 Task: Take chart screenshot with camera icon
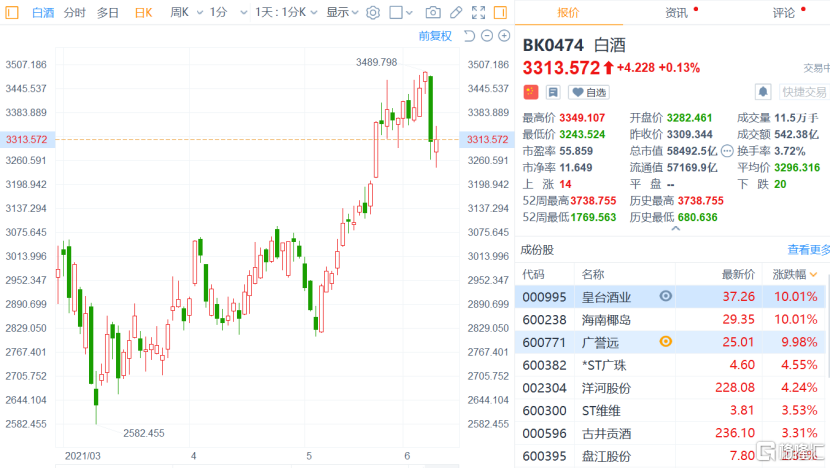pos(433,12)
